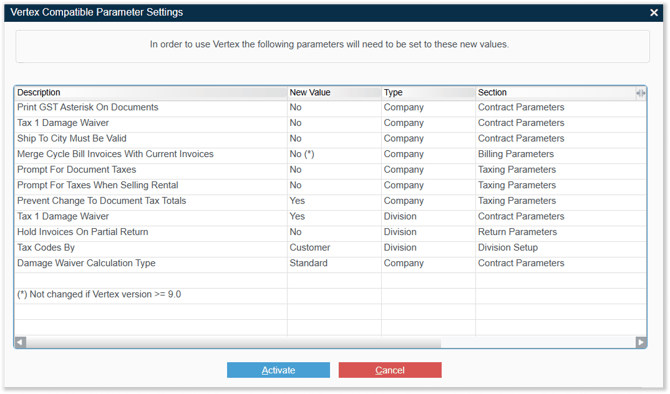Viewport: 670px width, 394px height.
Task: Click the column resize icon beside Section header
Action: pos(641,93)
